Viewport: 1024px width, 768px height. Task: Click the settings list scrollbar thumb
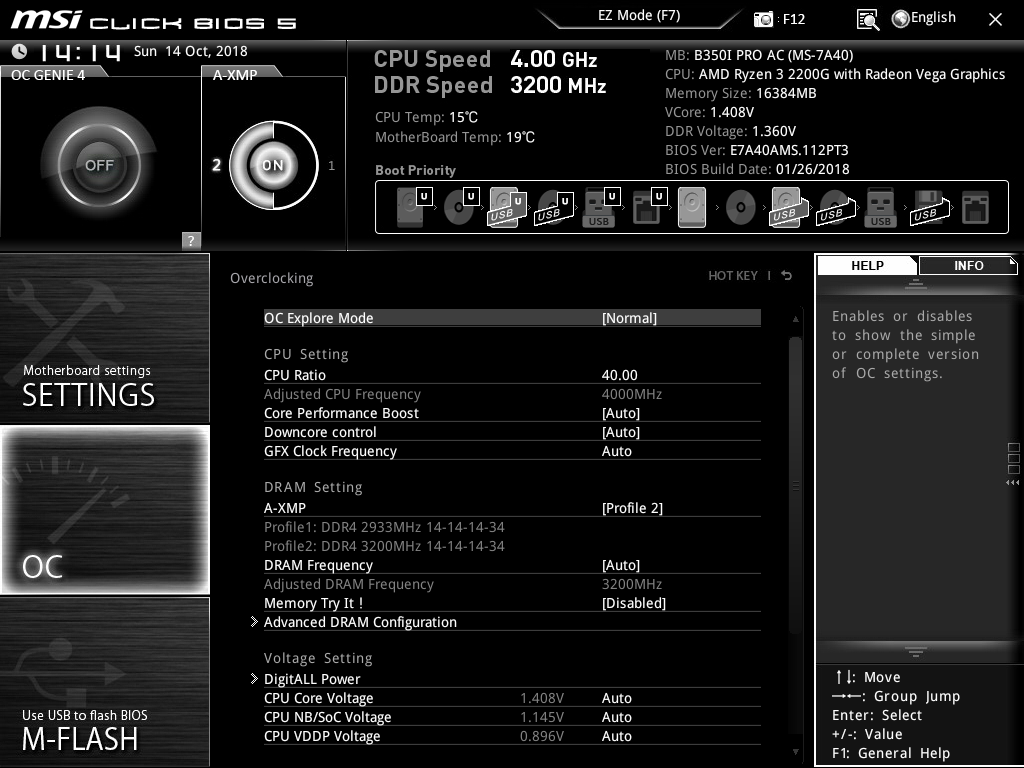coord(795,485)
